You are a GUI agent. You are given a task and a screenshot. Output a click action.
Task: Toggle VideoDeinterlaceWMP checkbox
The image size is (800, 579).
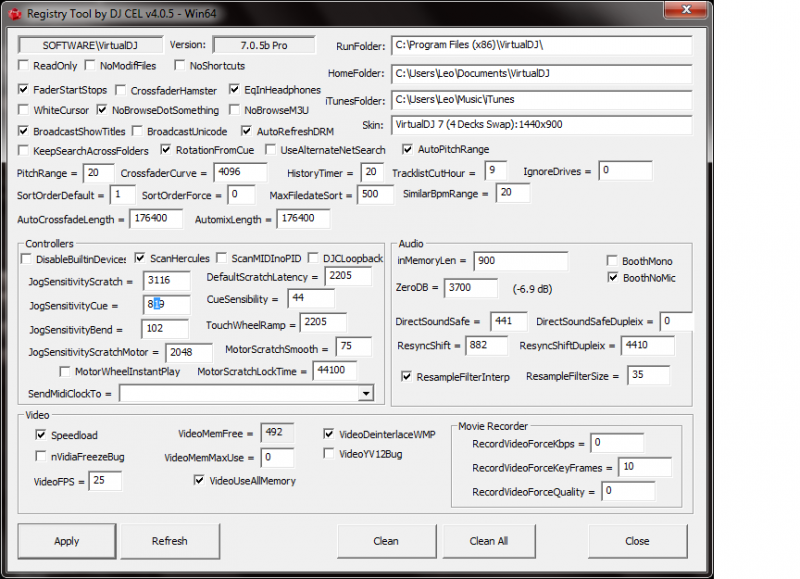click(x=329, y=434)
